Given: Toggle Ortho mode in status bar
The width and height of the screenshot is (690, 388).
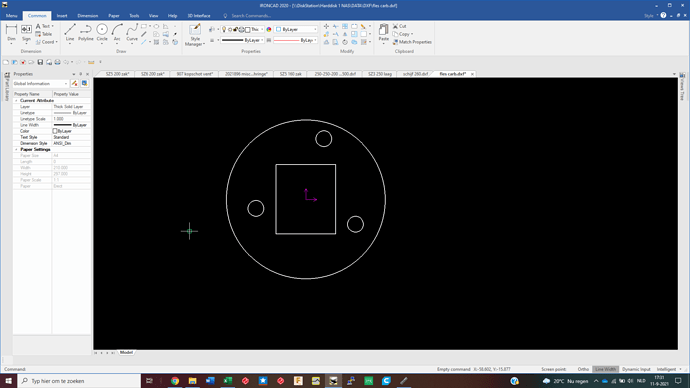Looking at the screenshot, I should coord(583,369).
